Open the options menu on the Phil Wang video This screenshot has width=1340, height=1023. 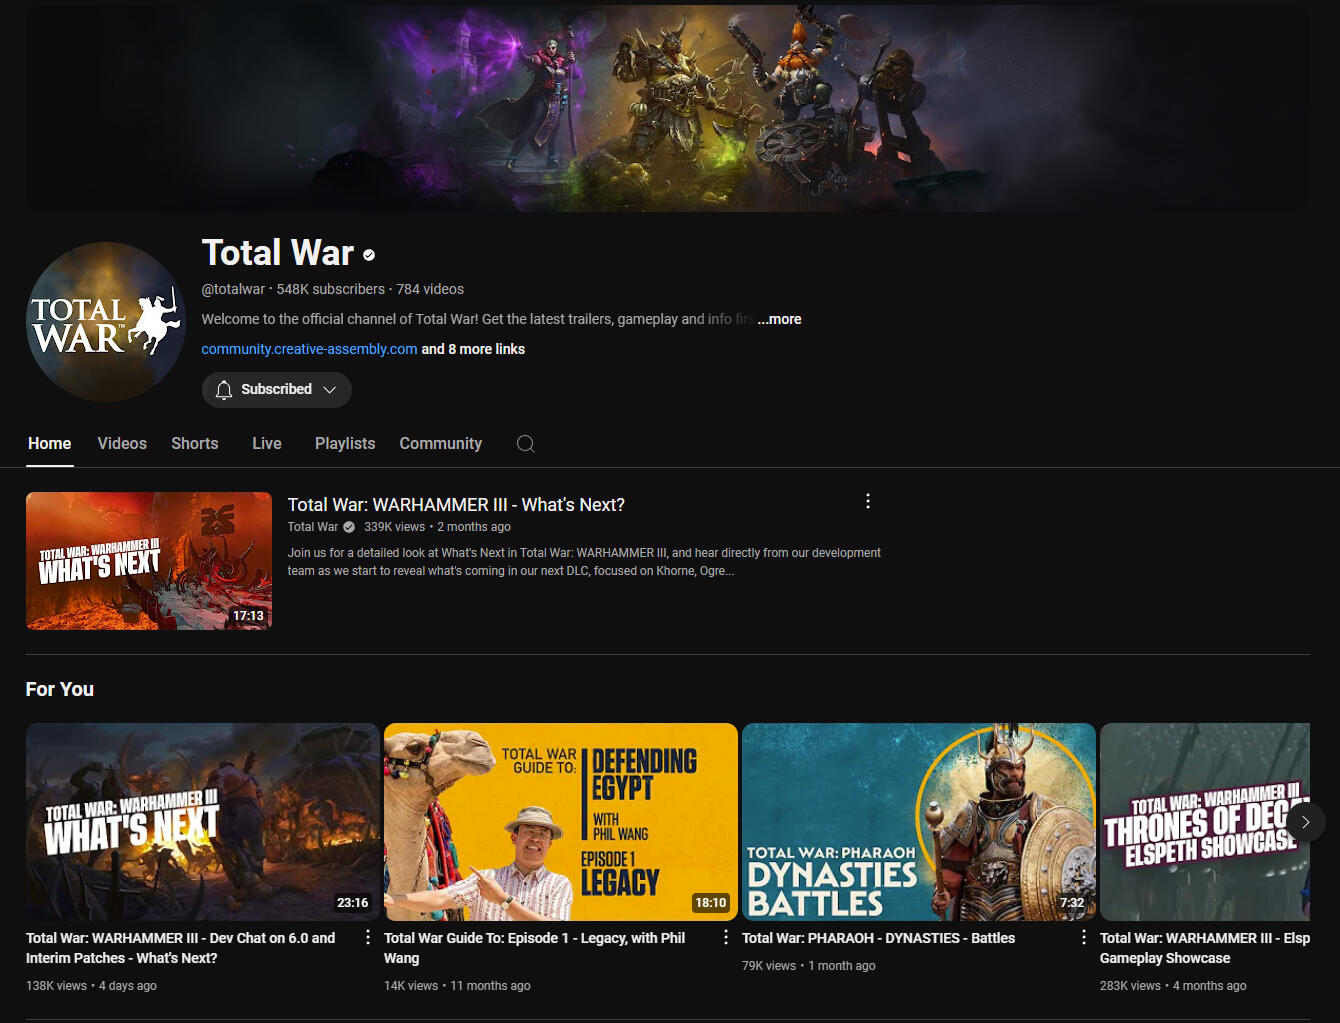[725, 937]
